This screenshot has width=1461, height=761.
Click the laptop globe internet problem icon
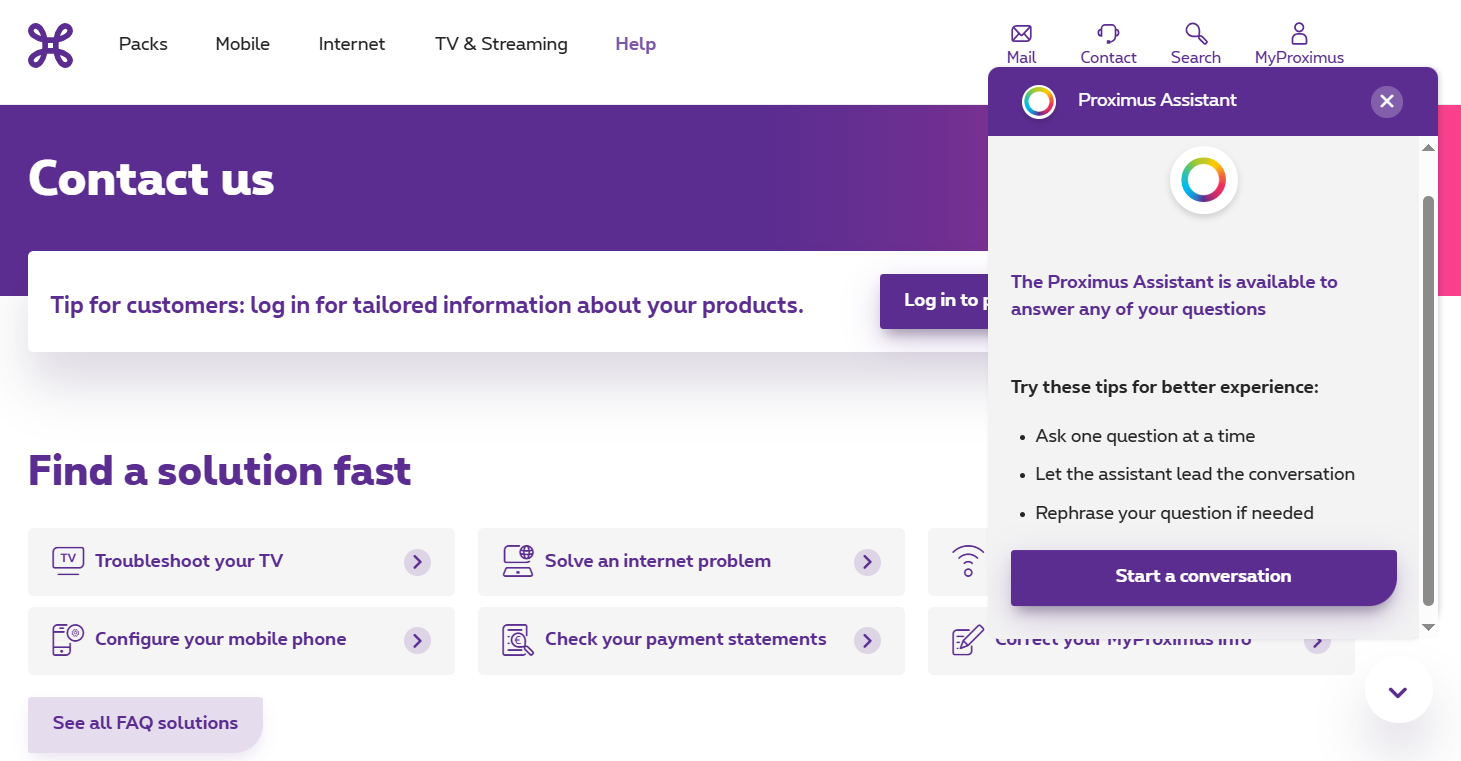click(517, 561)
